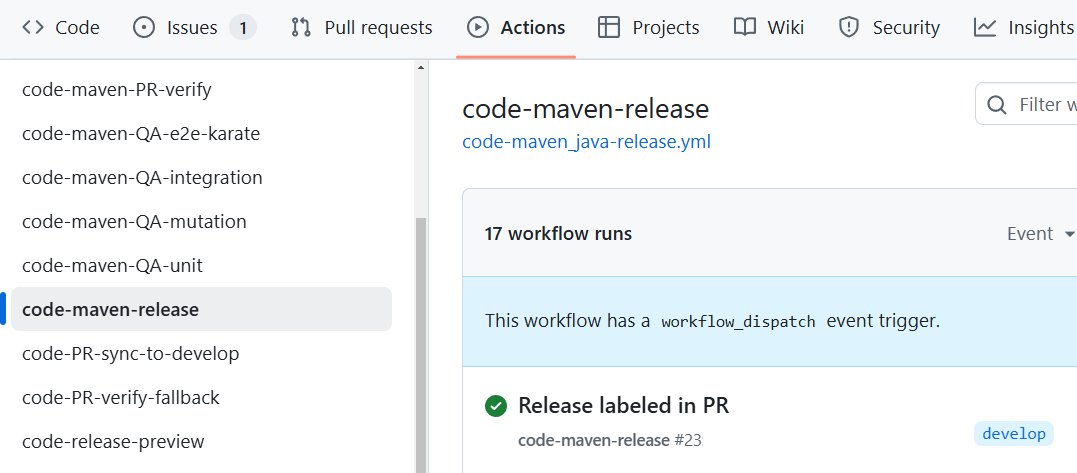Click the Issues count badge
The image size is (1077, 473).
click(x=242, y=28)
